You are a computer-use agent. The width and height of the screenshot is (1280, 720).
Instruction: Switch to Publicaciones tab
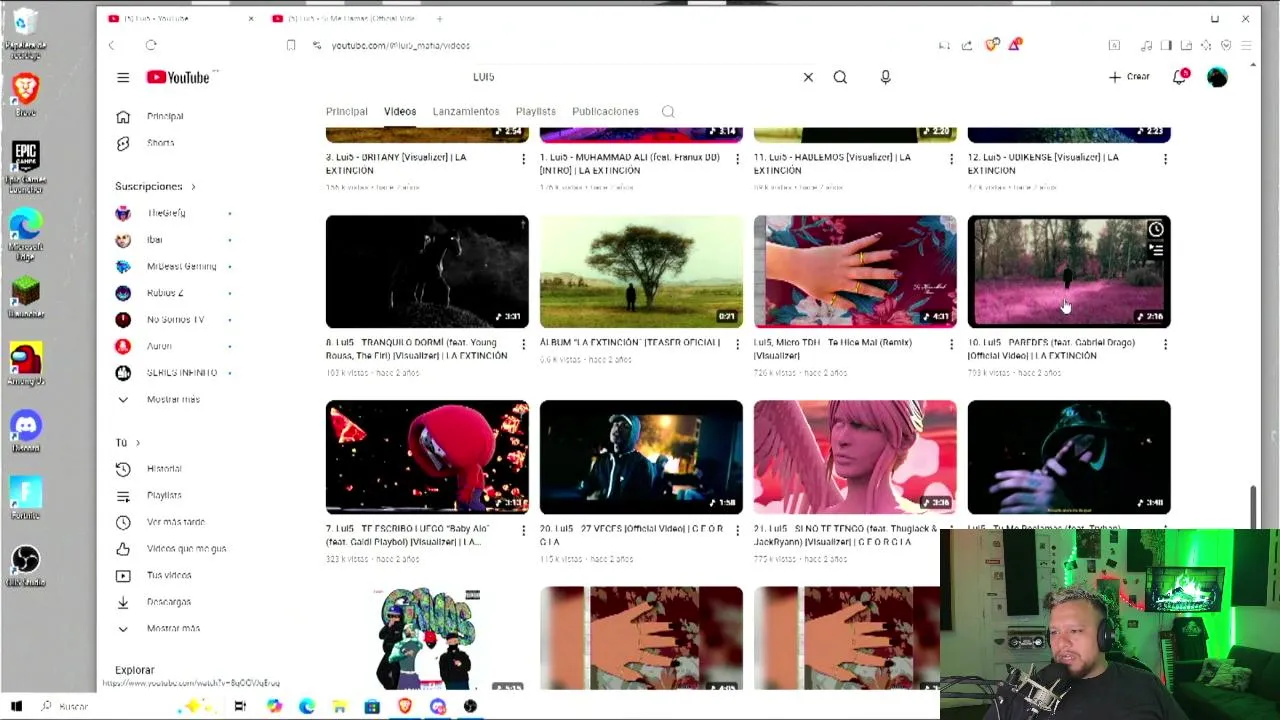coord(605,111)
